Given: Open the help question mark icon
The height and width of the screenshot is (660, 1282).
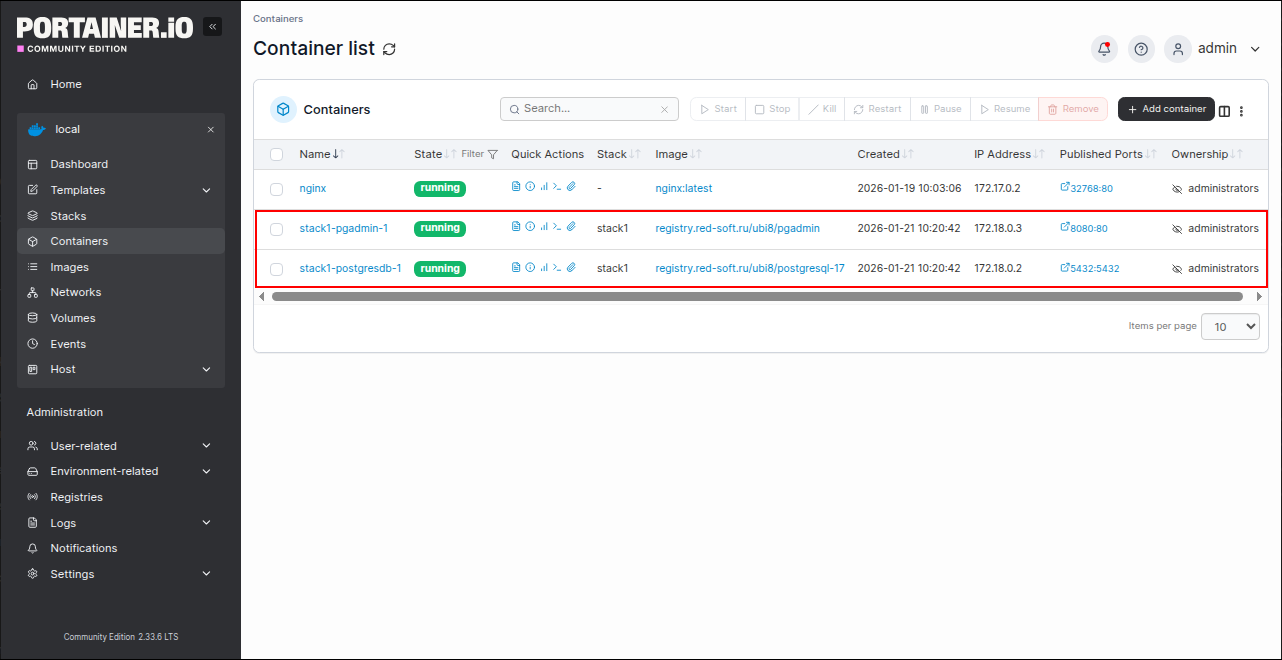Looking at the screenshot, I should (1141, 49).
